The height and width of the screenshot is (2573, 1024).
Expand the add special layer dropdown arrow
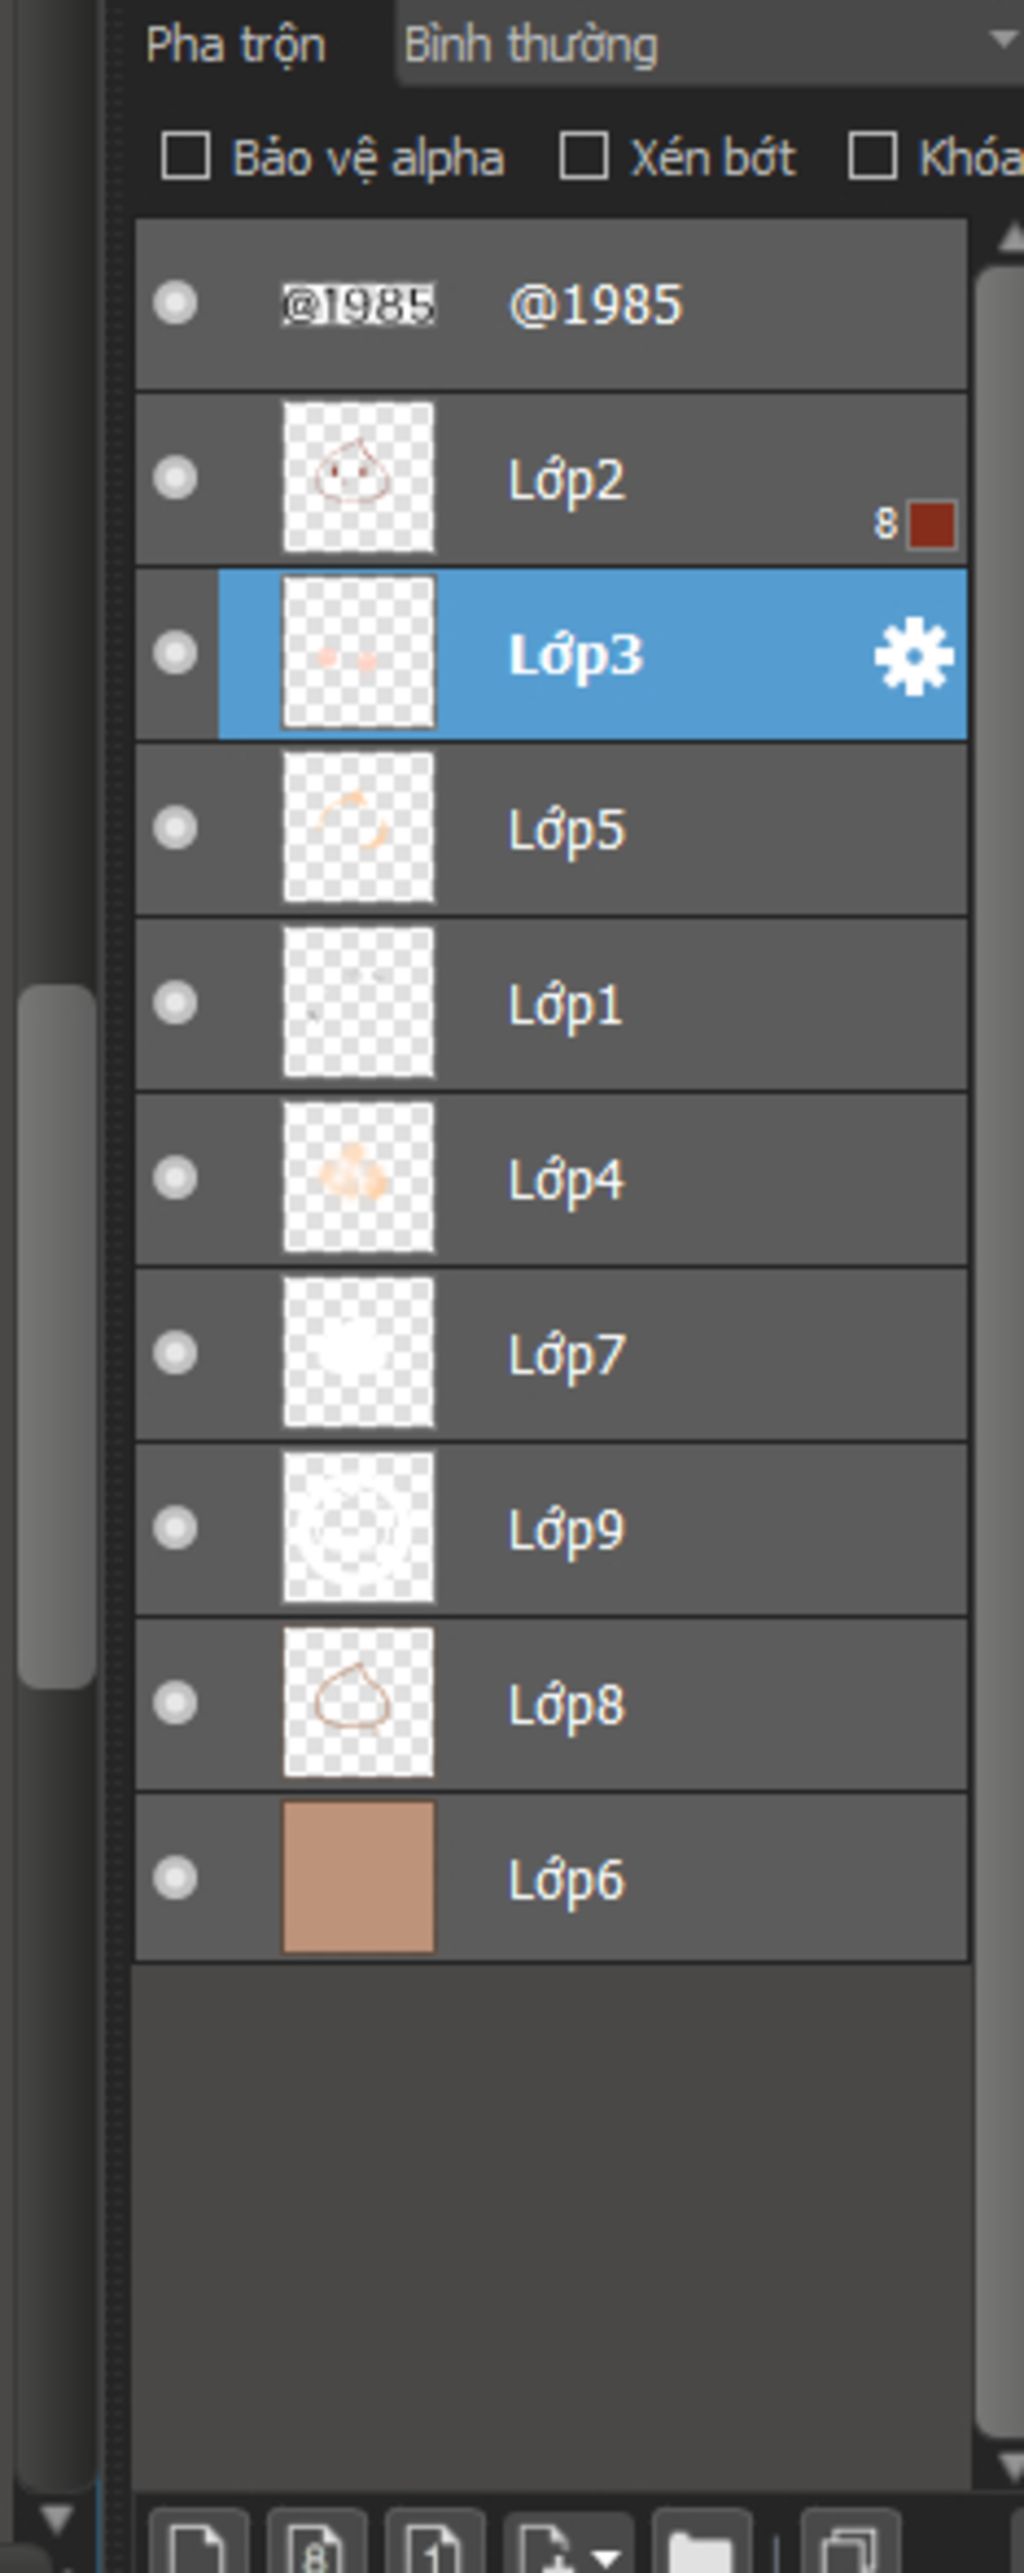click(x=606, y=2557)
